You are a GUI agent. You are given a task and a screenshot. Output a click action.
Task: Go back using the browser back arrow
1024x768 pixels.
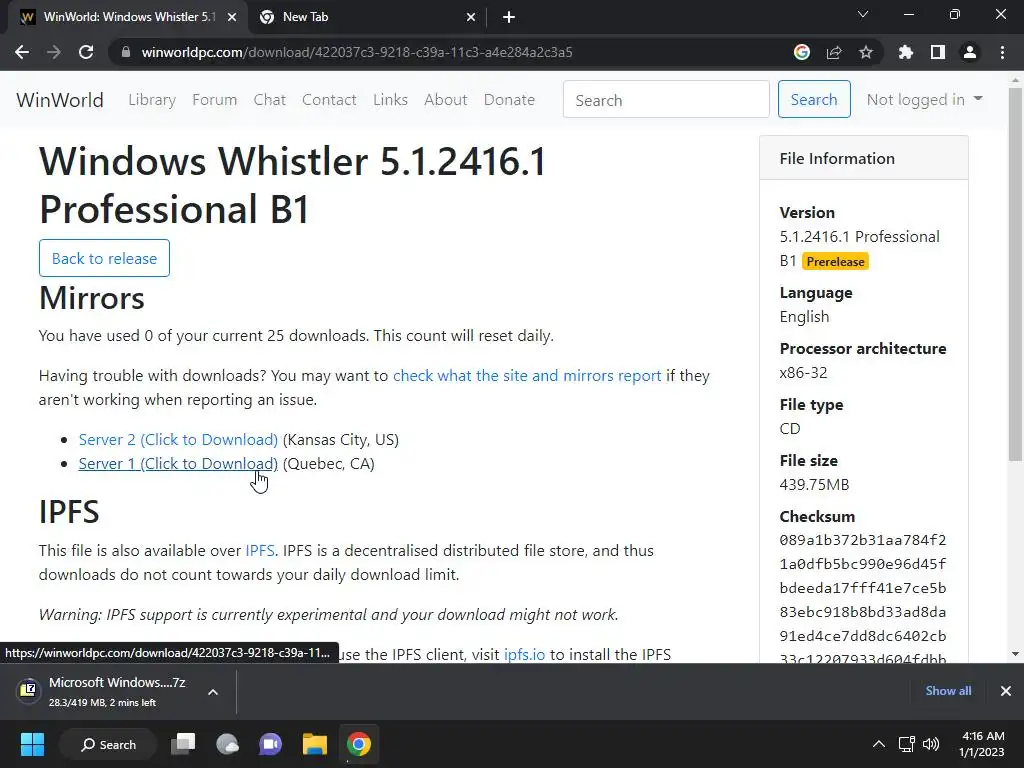coord(22,52)
